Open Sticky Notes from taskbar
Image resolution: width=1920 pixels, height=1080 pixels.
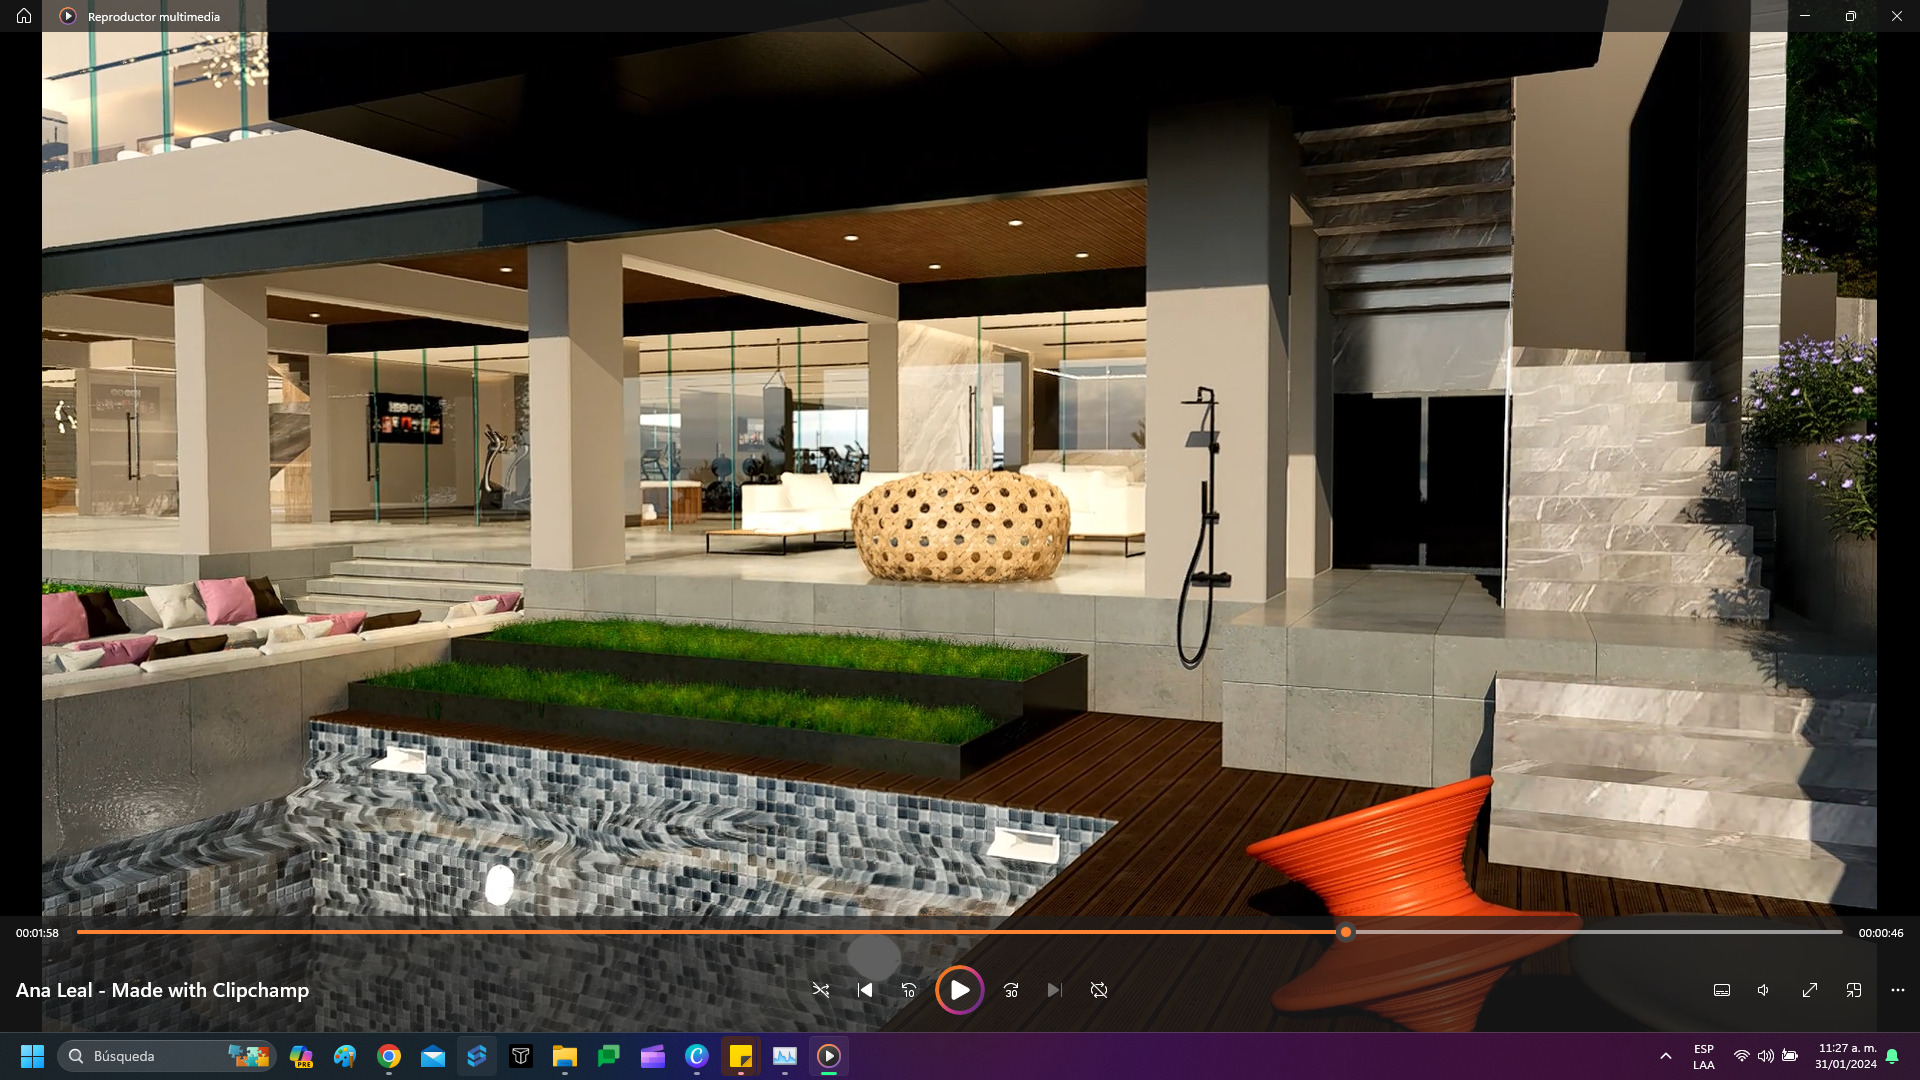click(741, 1056)
